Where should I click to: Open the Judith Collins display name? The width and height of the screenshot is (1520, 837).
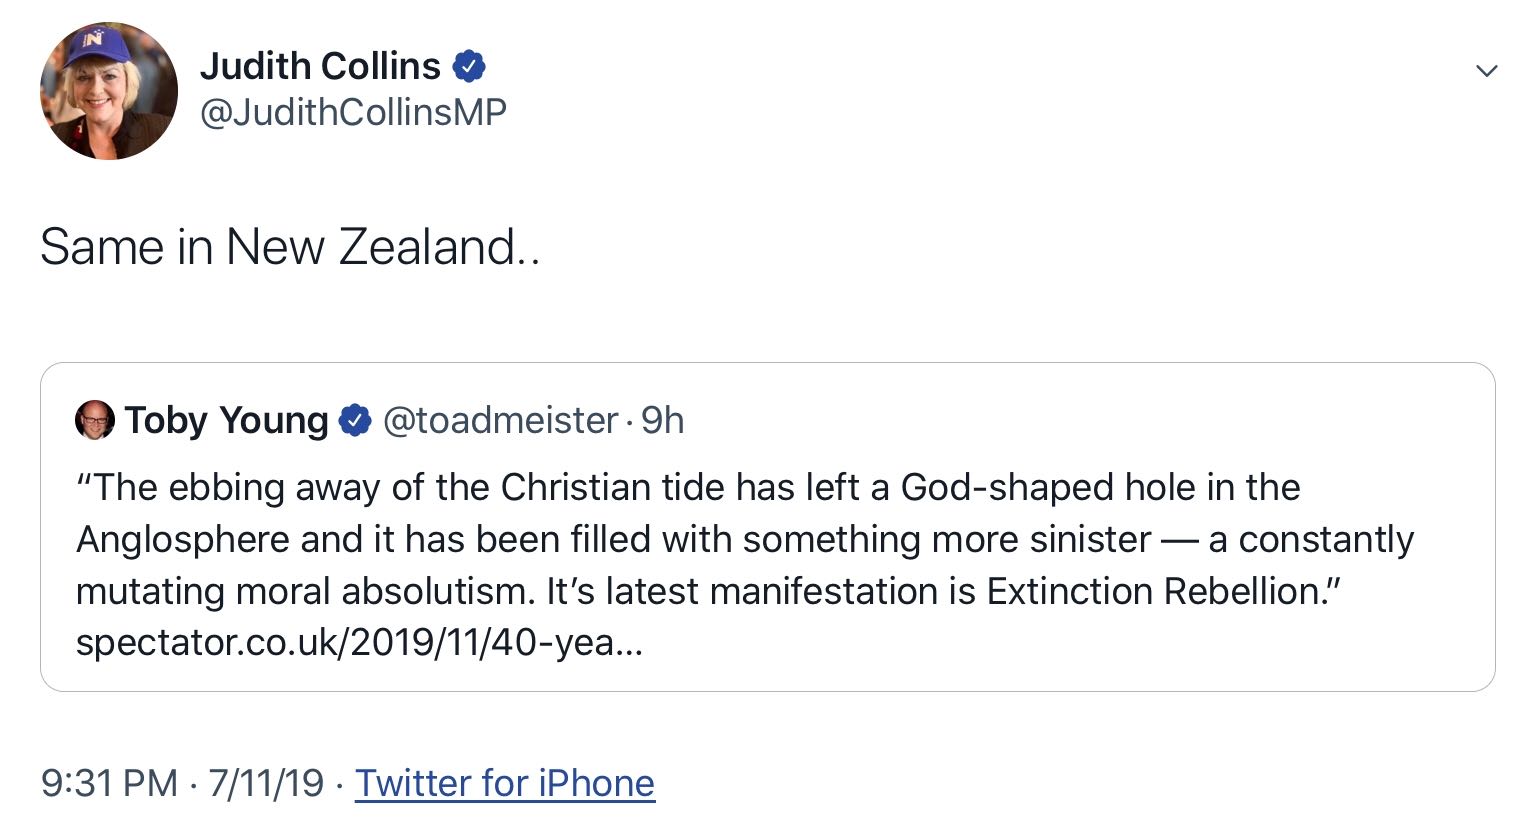point(320,67)
